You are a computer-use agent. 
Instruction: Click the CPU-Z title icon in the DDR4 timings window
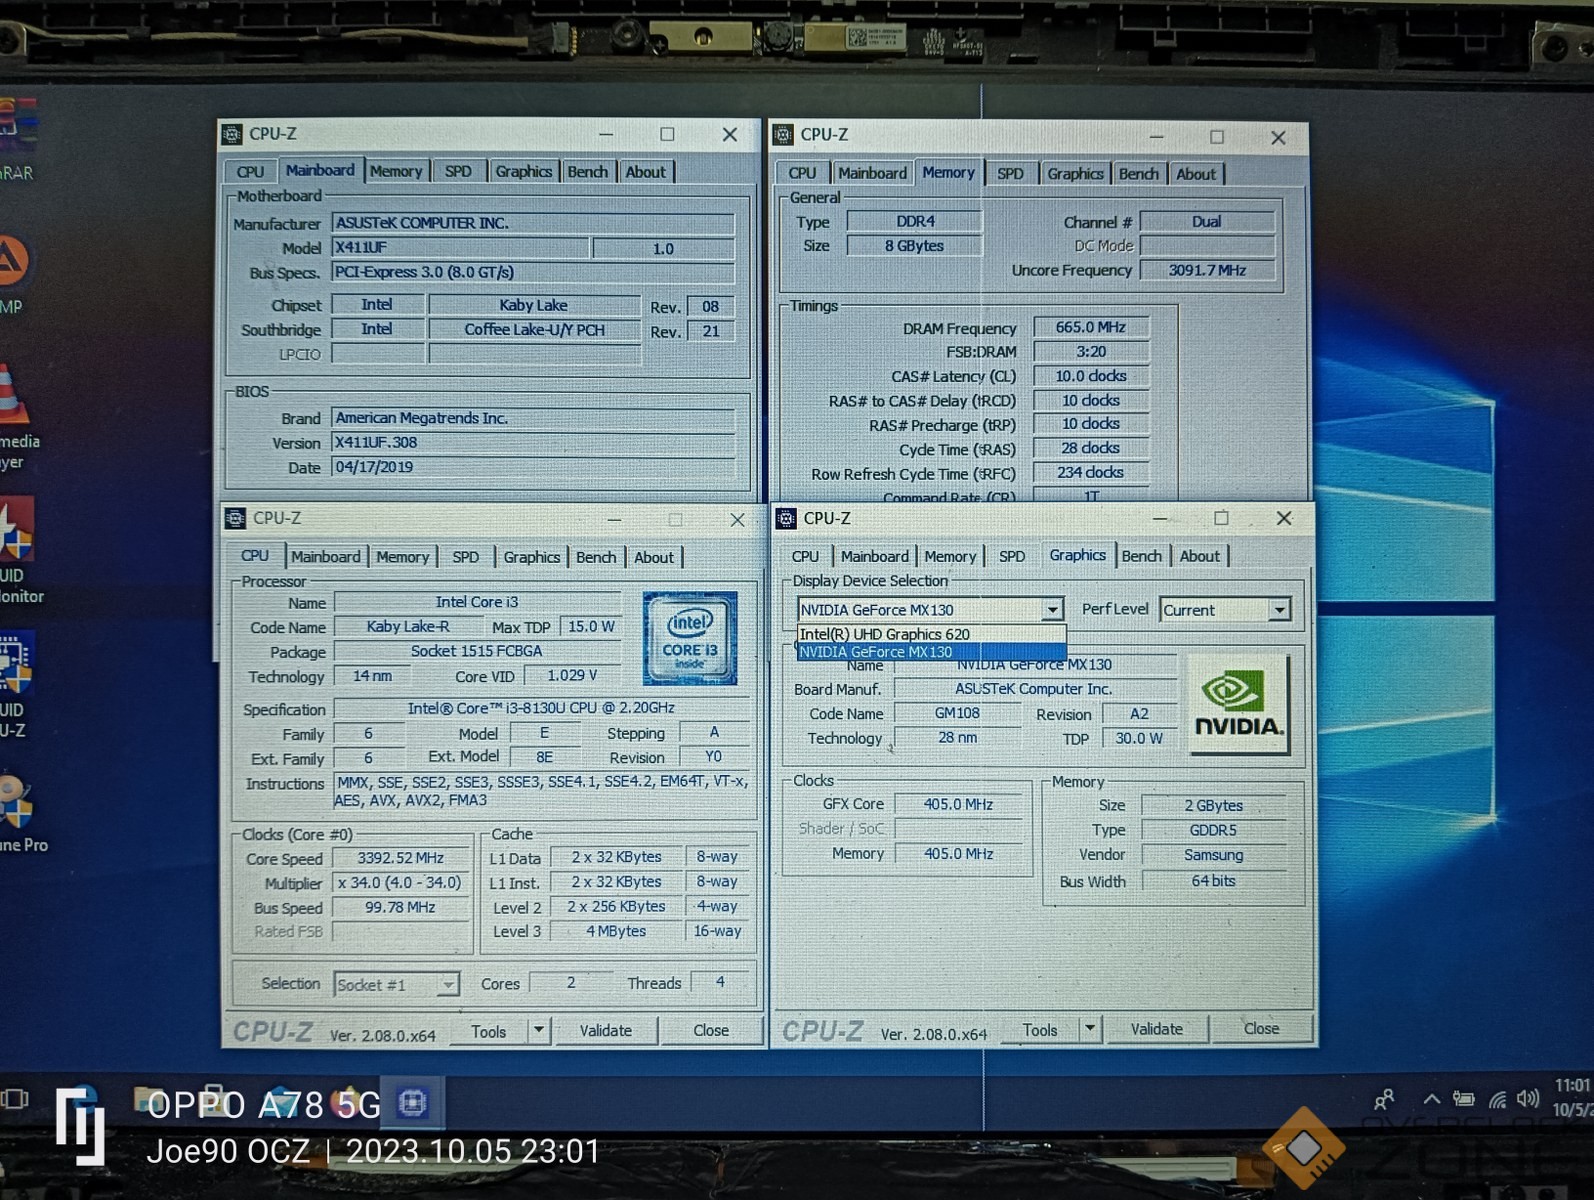(x=784, y=134)
